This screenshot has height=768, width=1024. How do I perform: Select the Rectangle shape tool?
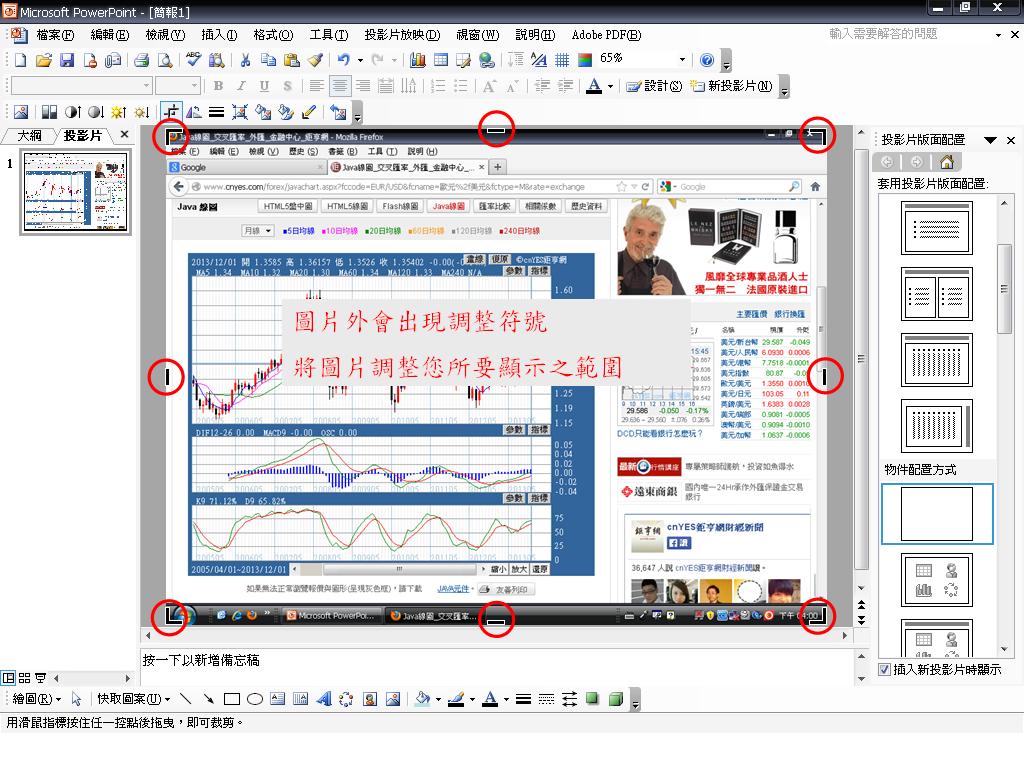click(232, 699)
